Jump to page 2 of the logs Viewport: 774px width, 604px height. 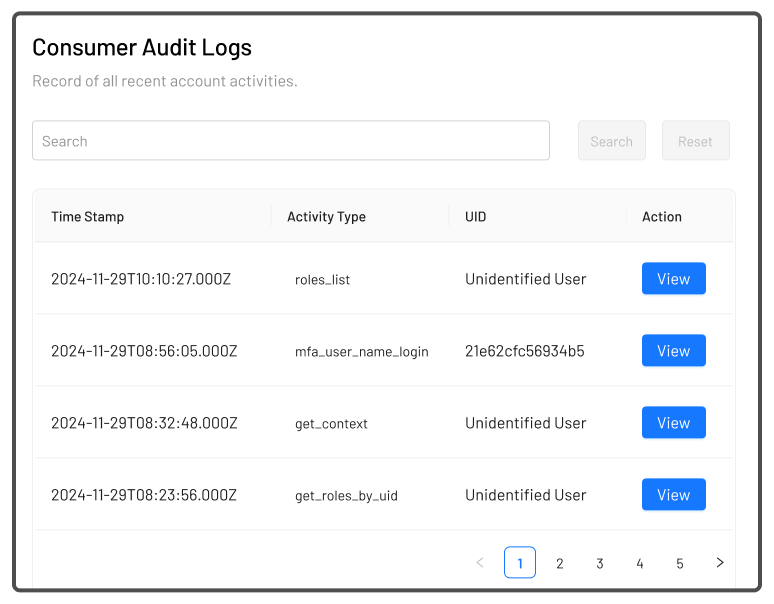560,563
